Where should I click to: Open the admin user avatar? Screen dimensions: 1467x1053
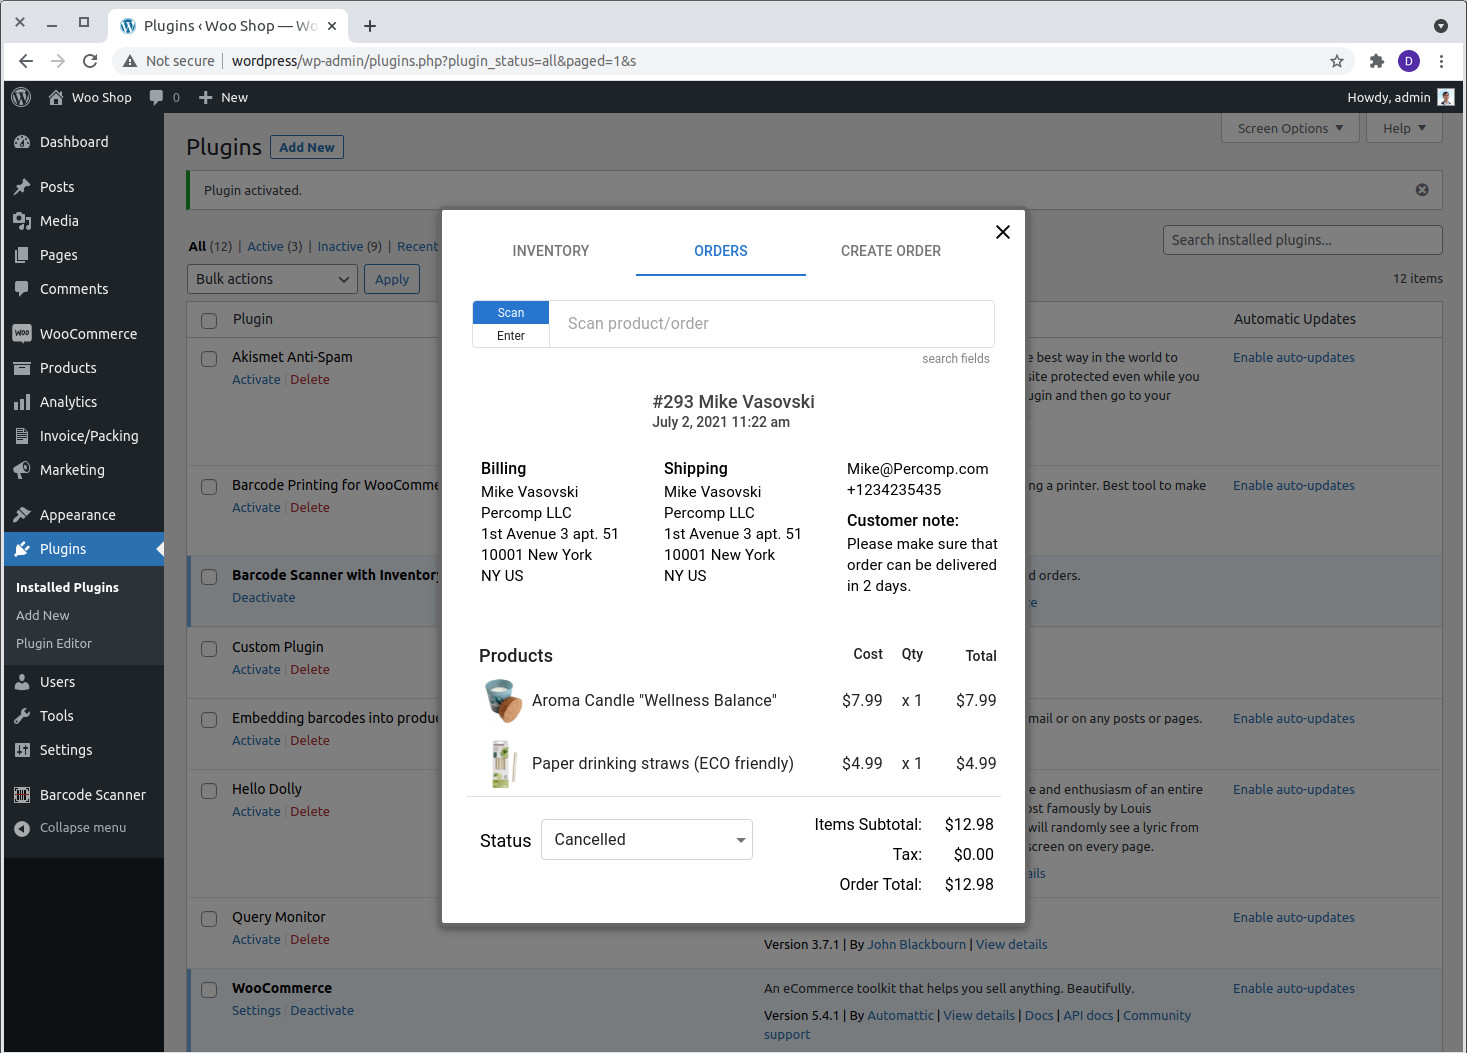(1445, 97)
